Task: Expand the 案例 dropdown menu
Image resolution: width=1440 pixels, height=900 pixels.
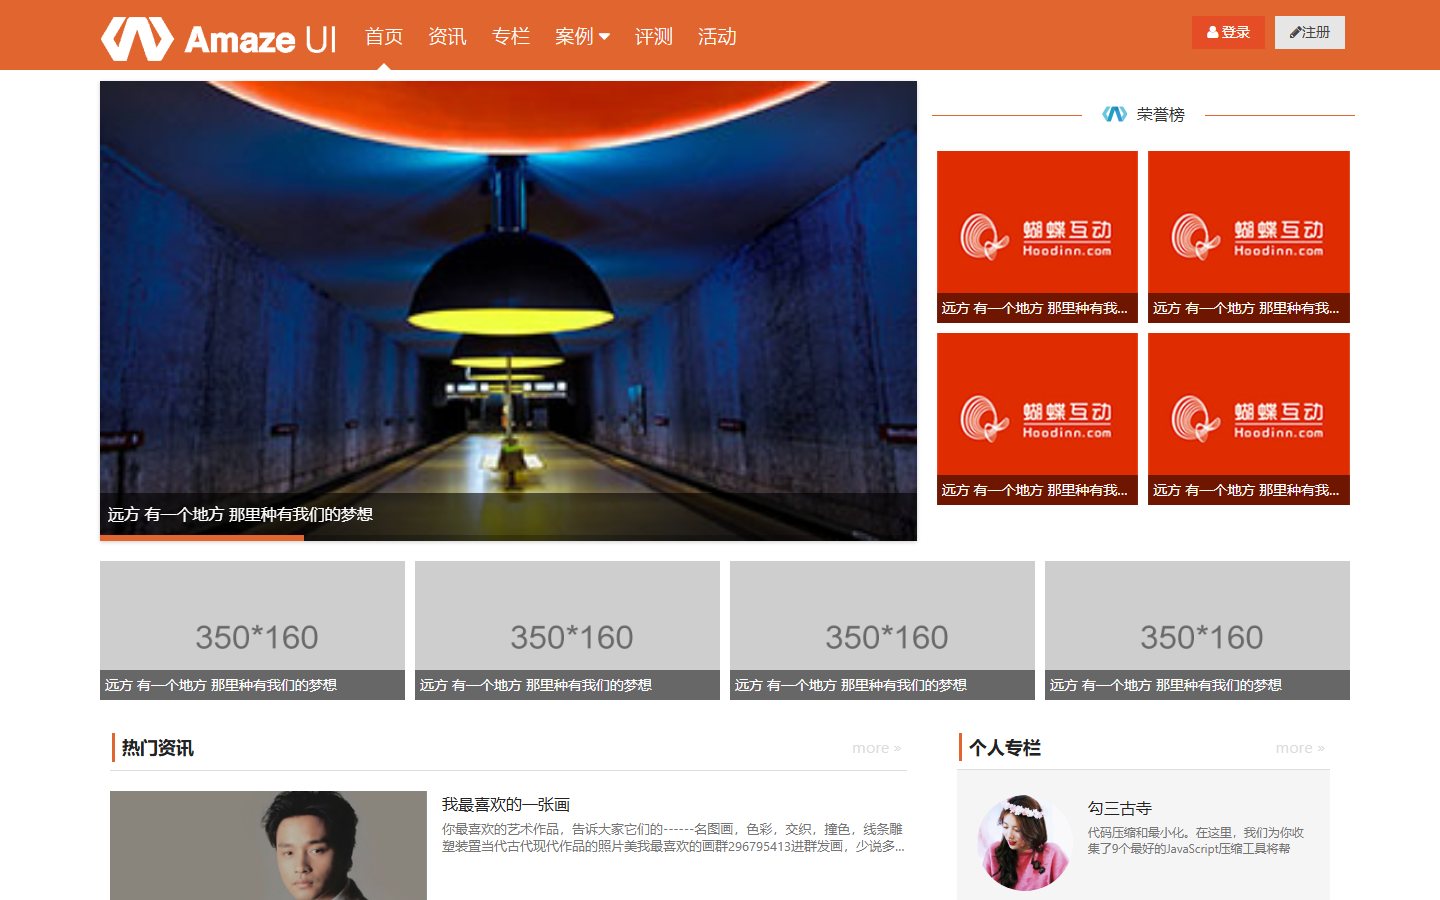Action: [582, 37]
